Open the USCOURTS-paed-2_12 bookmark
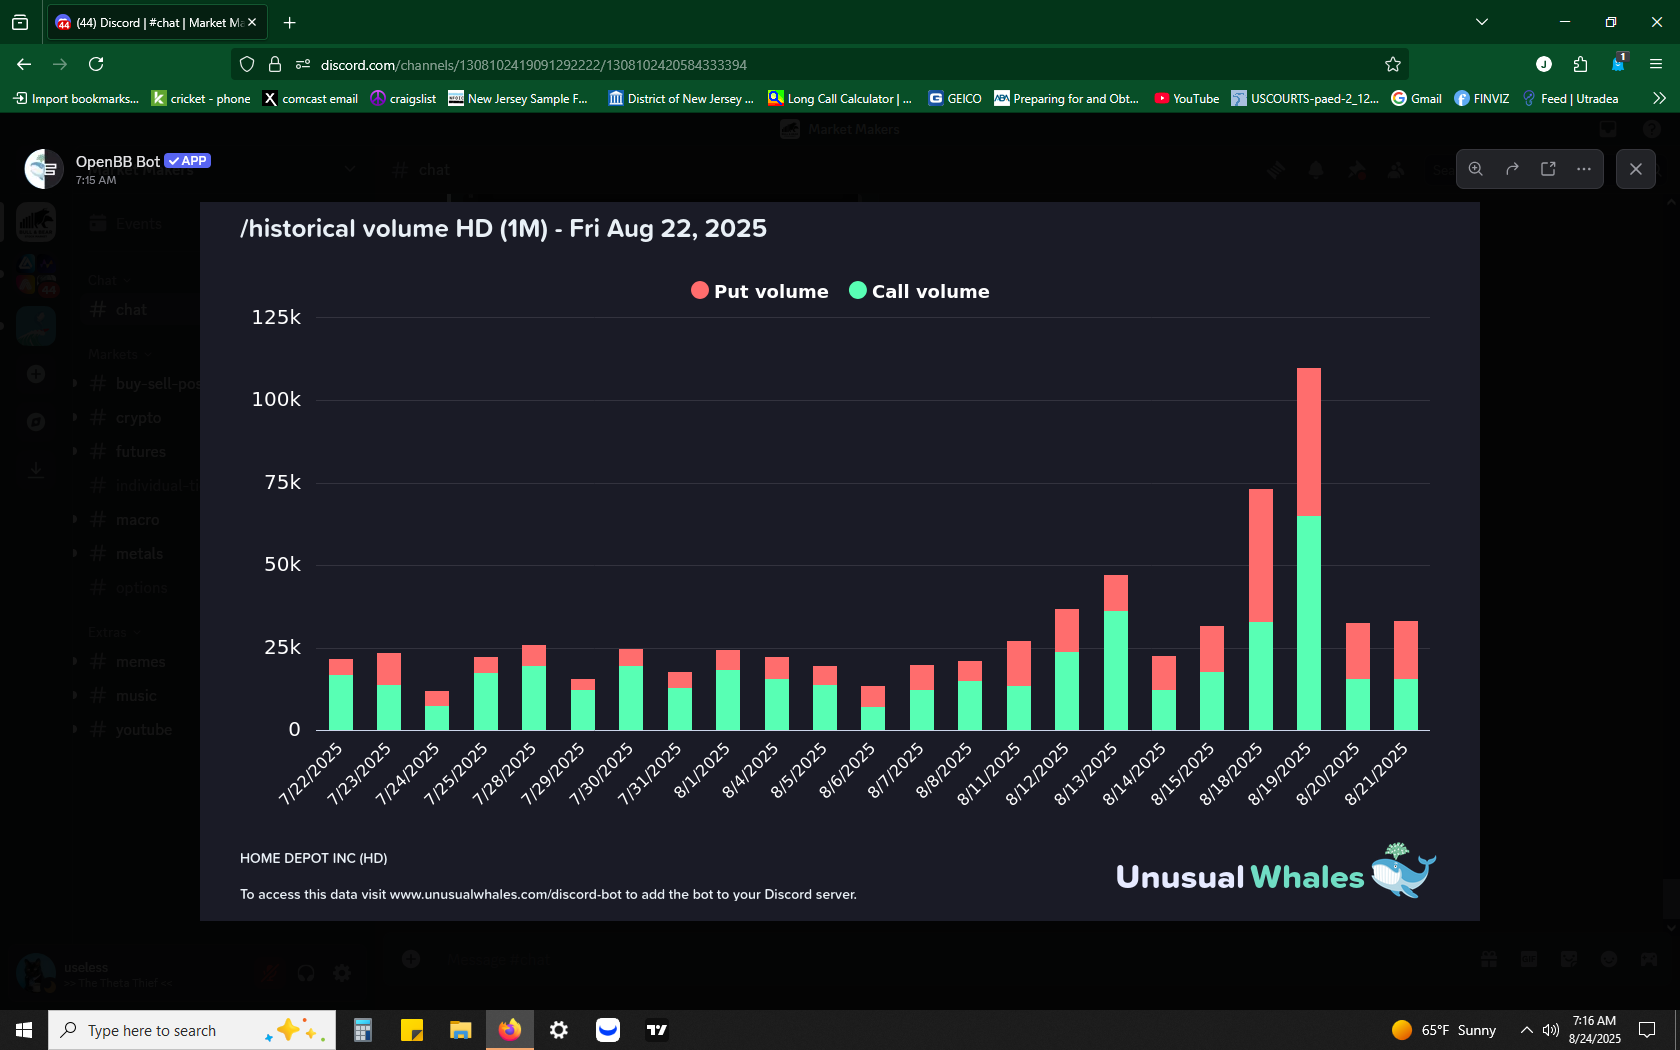This screenshot has width=1680, height=1050. [x=1305, y=98]
